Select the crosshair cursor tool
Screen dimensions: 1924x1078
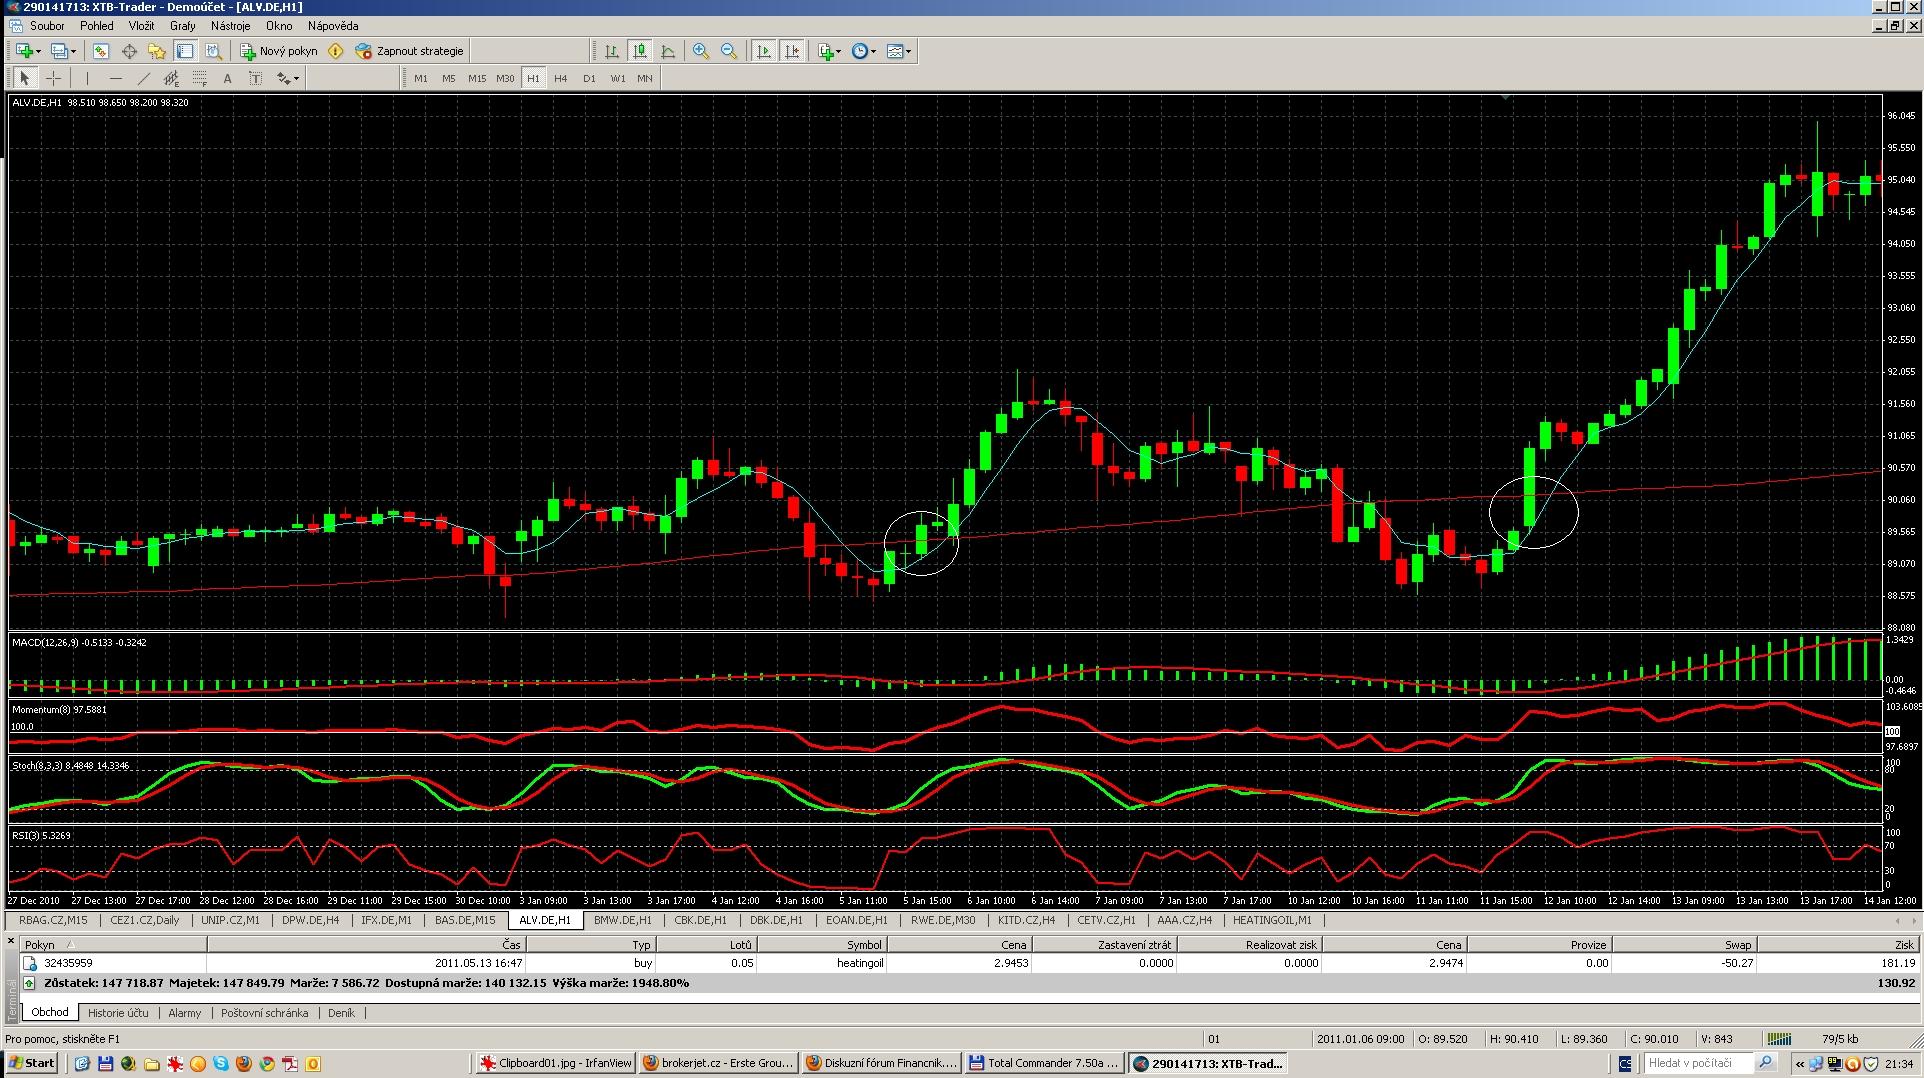(54, 78)
